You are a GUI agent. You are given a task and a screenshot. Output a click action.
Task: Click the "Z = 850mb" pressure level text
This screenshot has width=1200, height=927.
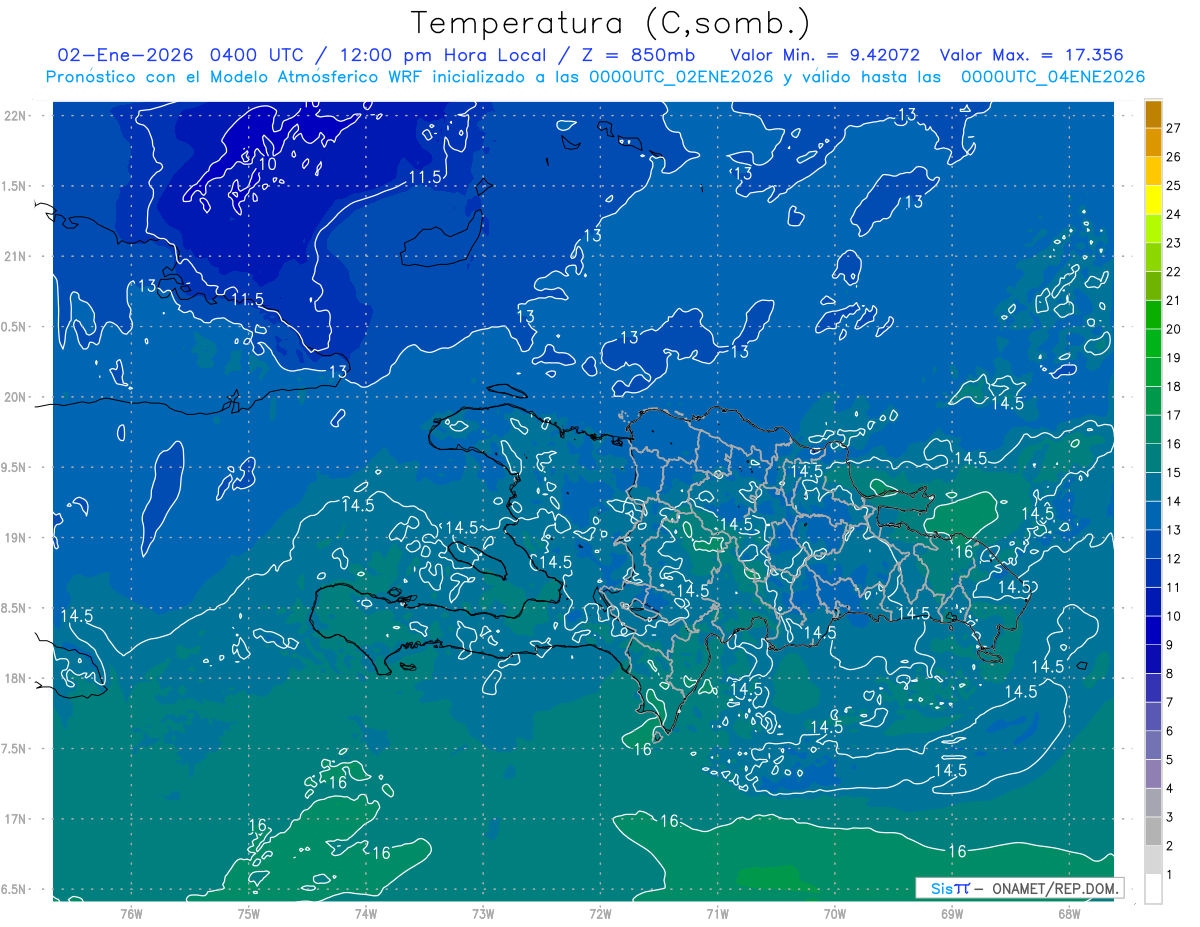coord(636,55)
